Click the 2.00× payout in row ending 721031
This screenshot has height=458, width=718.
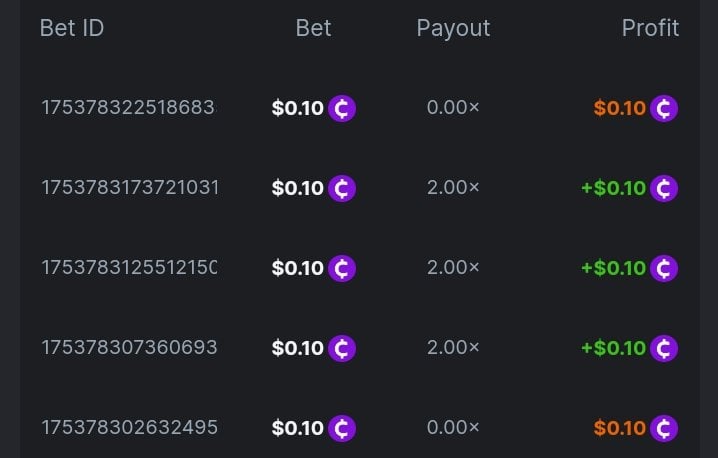tap(453, 188)
